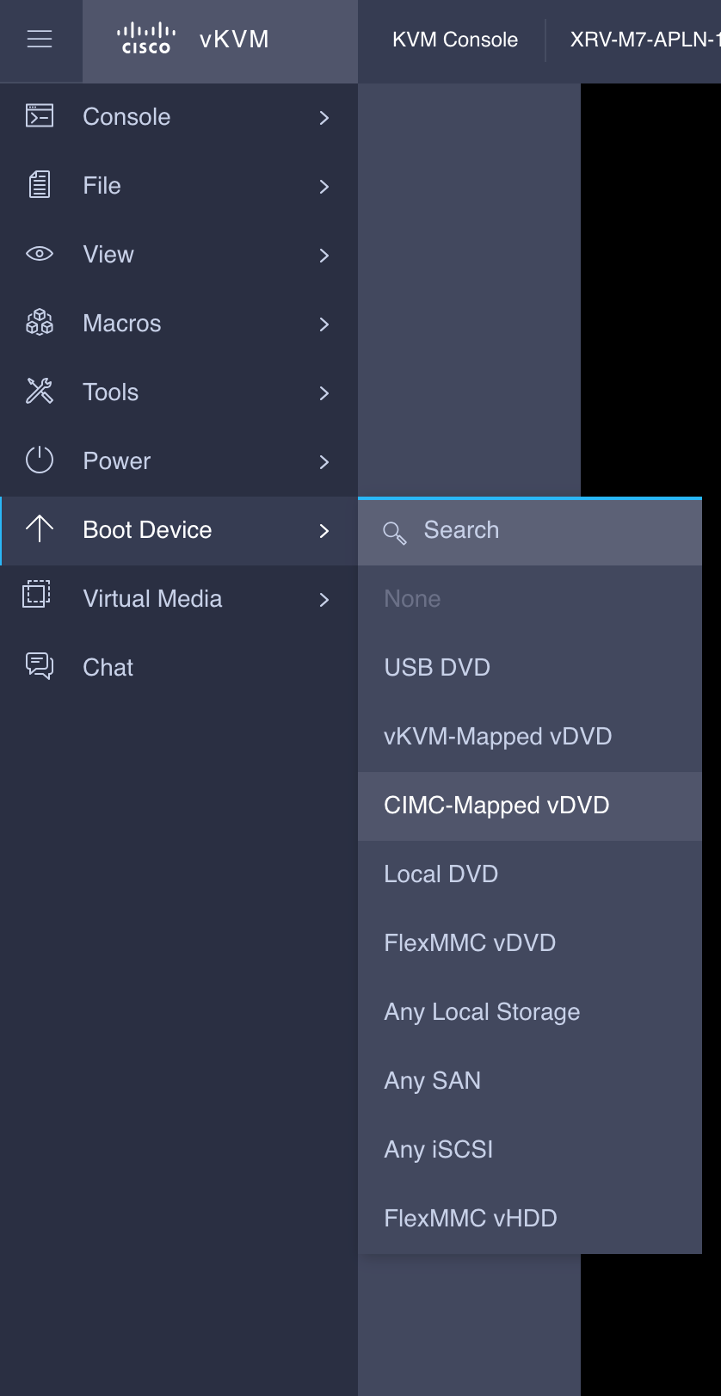The image size is (722, 1396).
Task: Collapse the Boot Device submenu chevron
Action: coord(324,531)
